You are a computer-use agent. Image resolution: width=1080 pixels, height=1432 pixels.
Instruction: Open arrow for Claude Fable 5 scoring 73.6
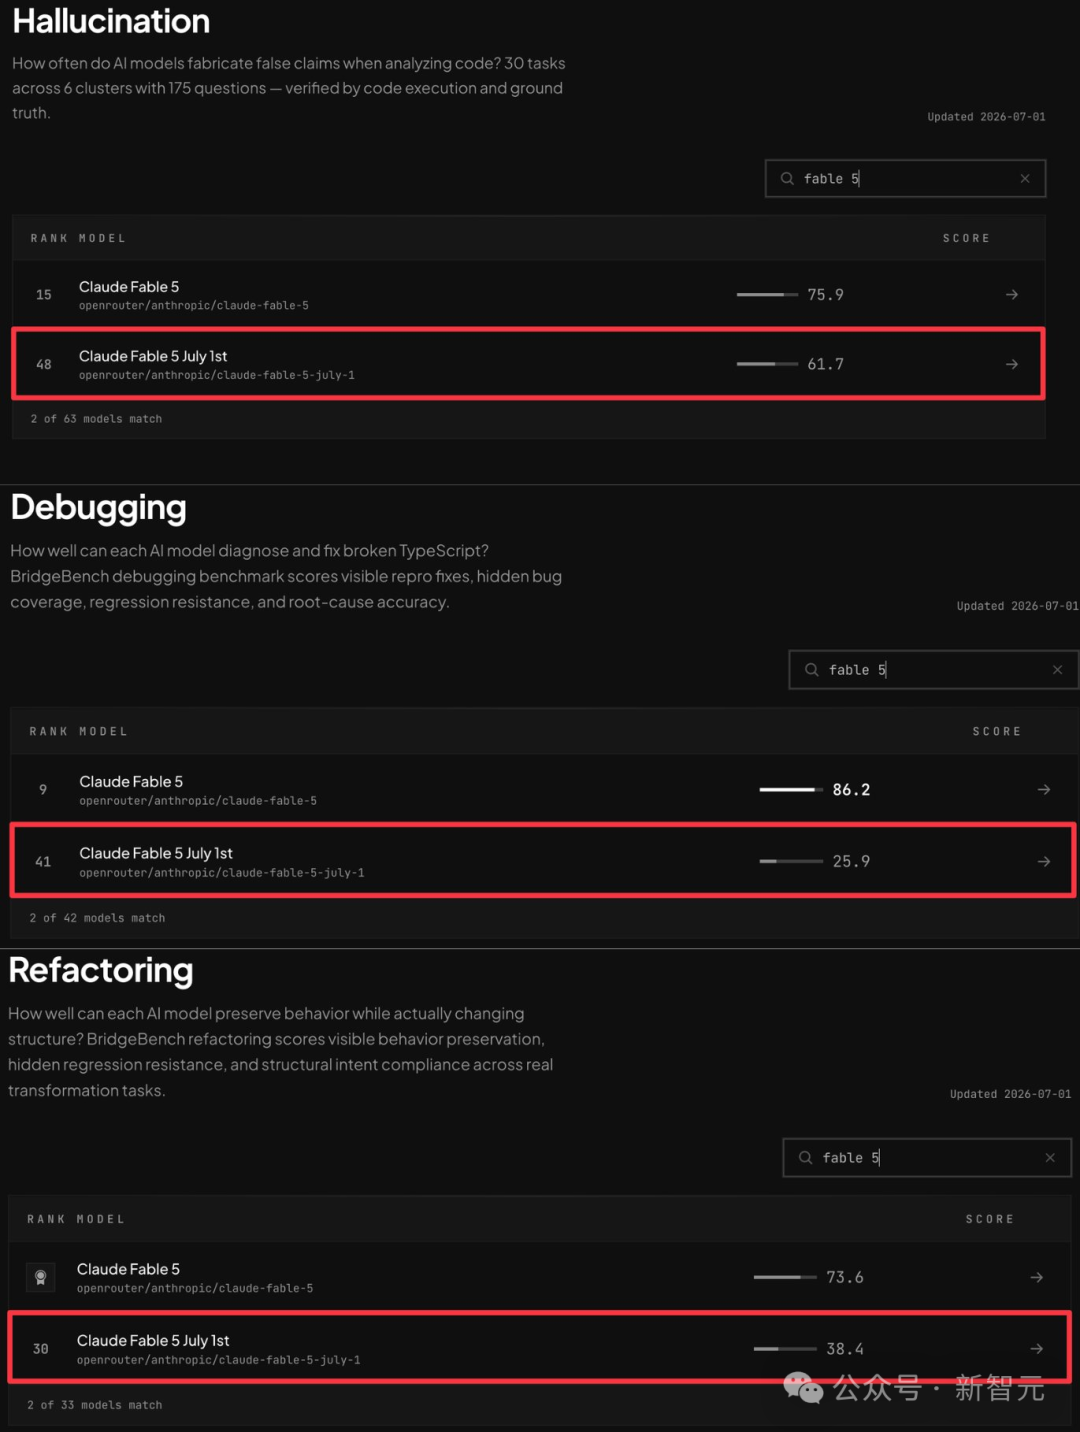[1037, 1277]
